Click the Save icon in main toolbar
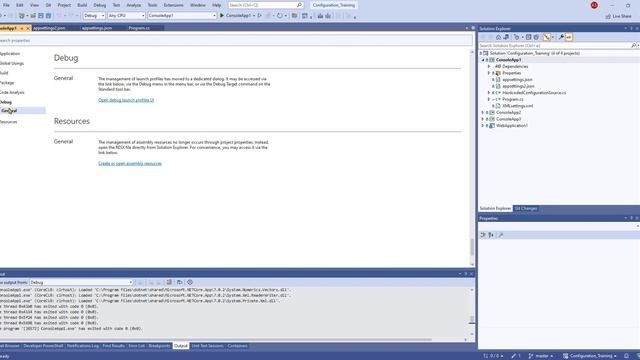This screenshot has width=640, height=360. click(x=41, y=16)
